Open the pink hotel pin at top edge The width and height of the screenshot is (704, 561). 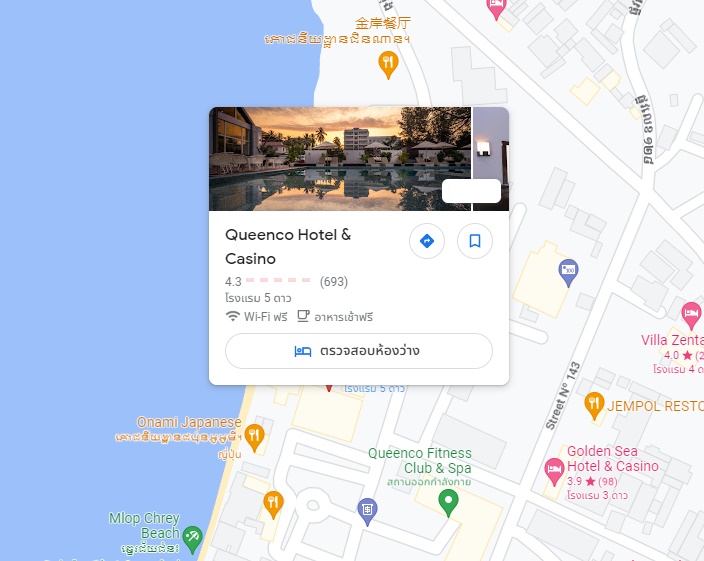[x=496, y=8]
